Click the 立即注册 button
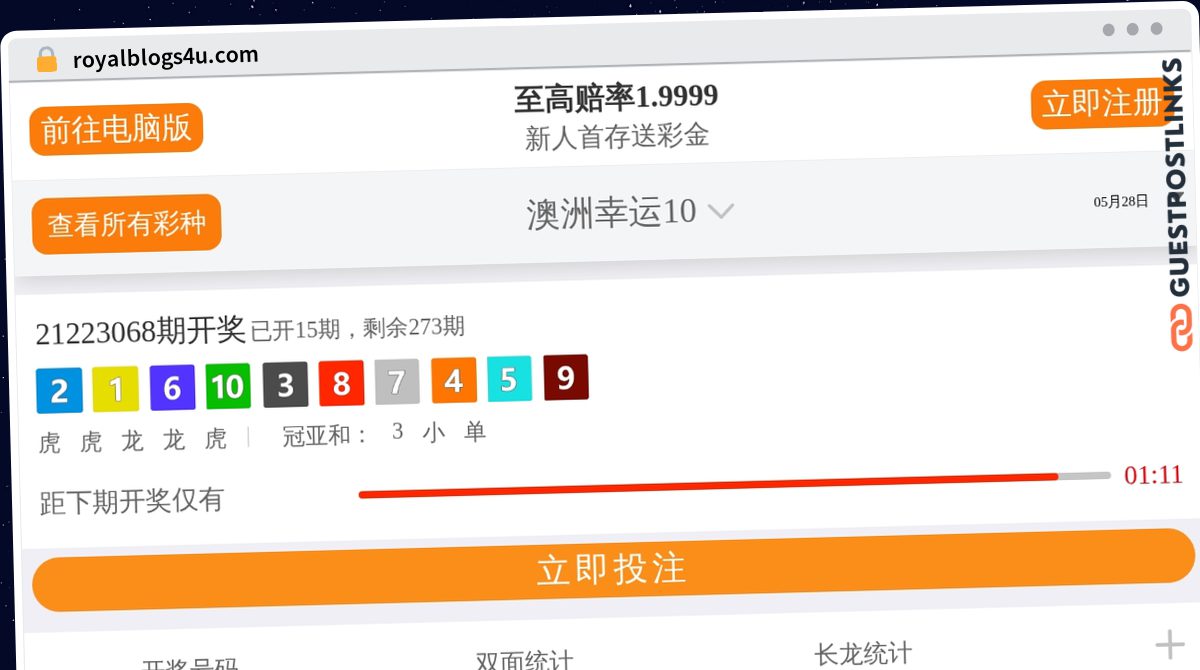1200x670 pixels. click(1098, 103)
